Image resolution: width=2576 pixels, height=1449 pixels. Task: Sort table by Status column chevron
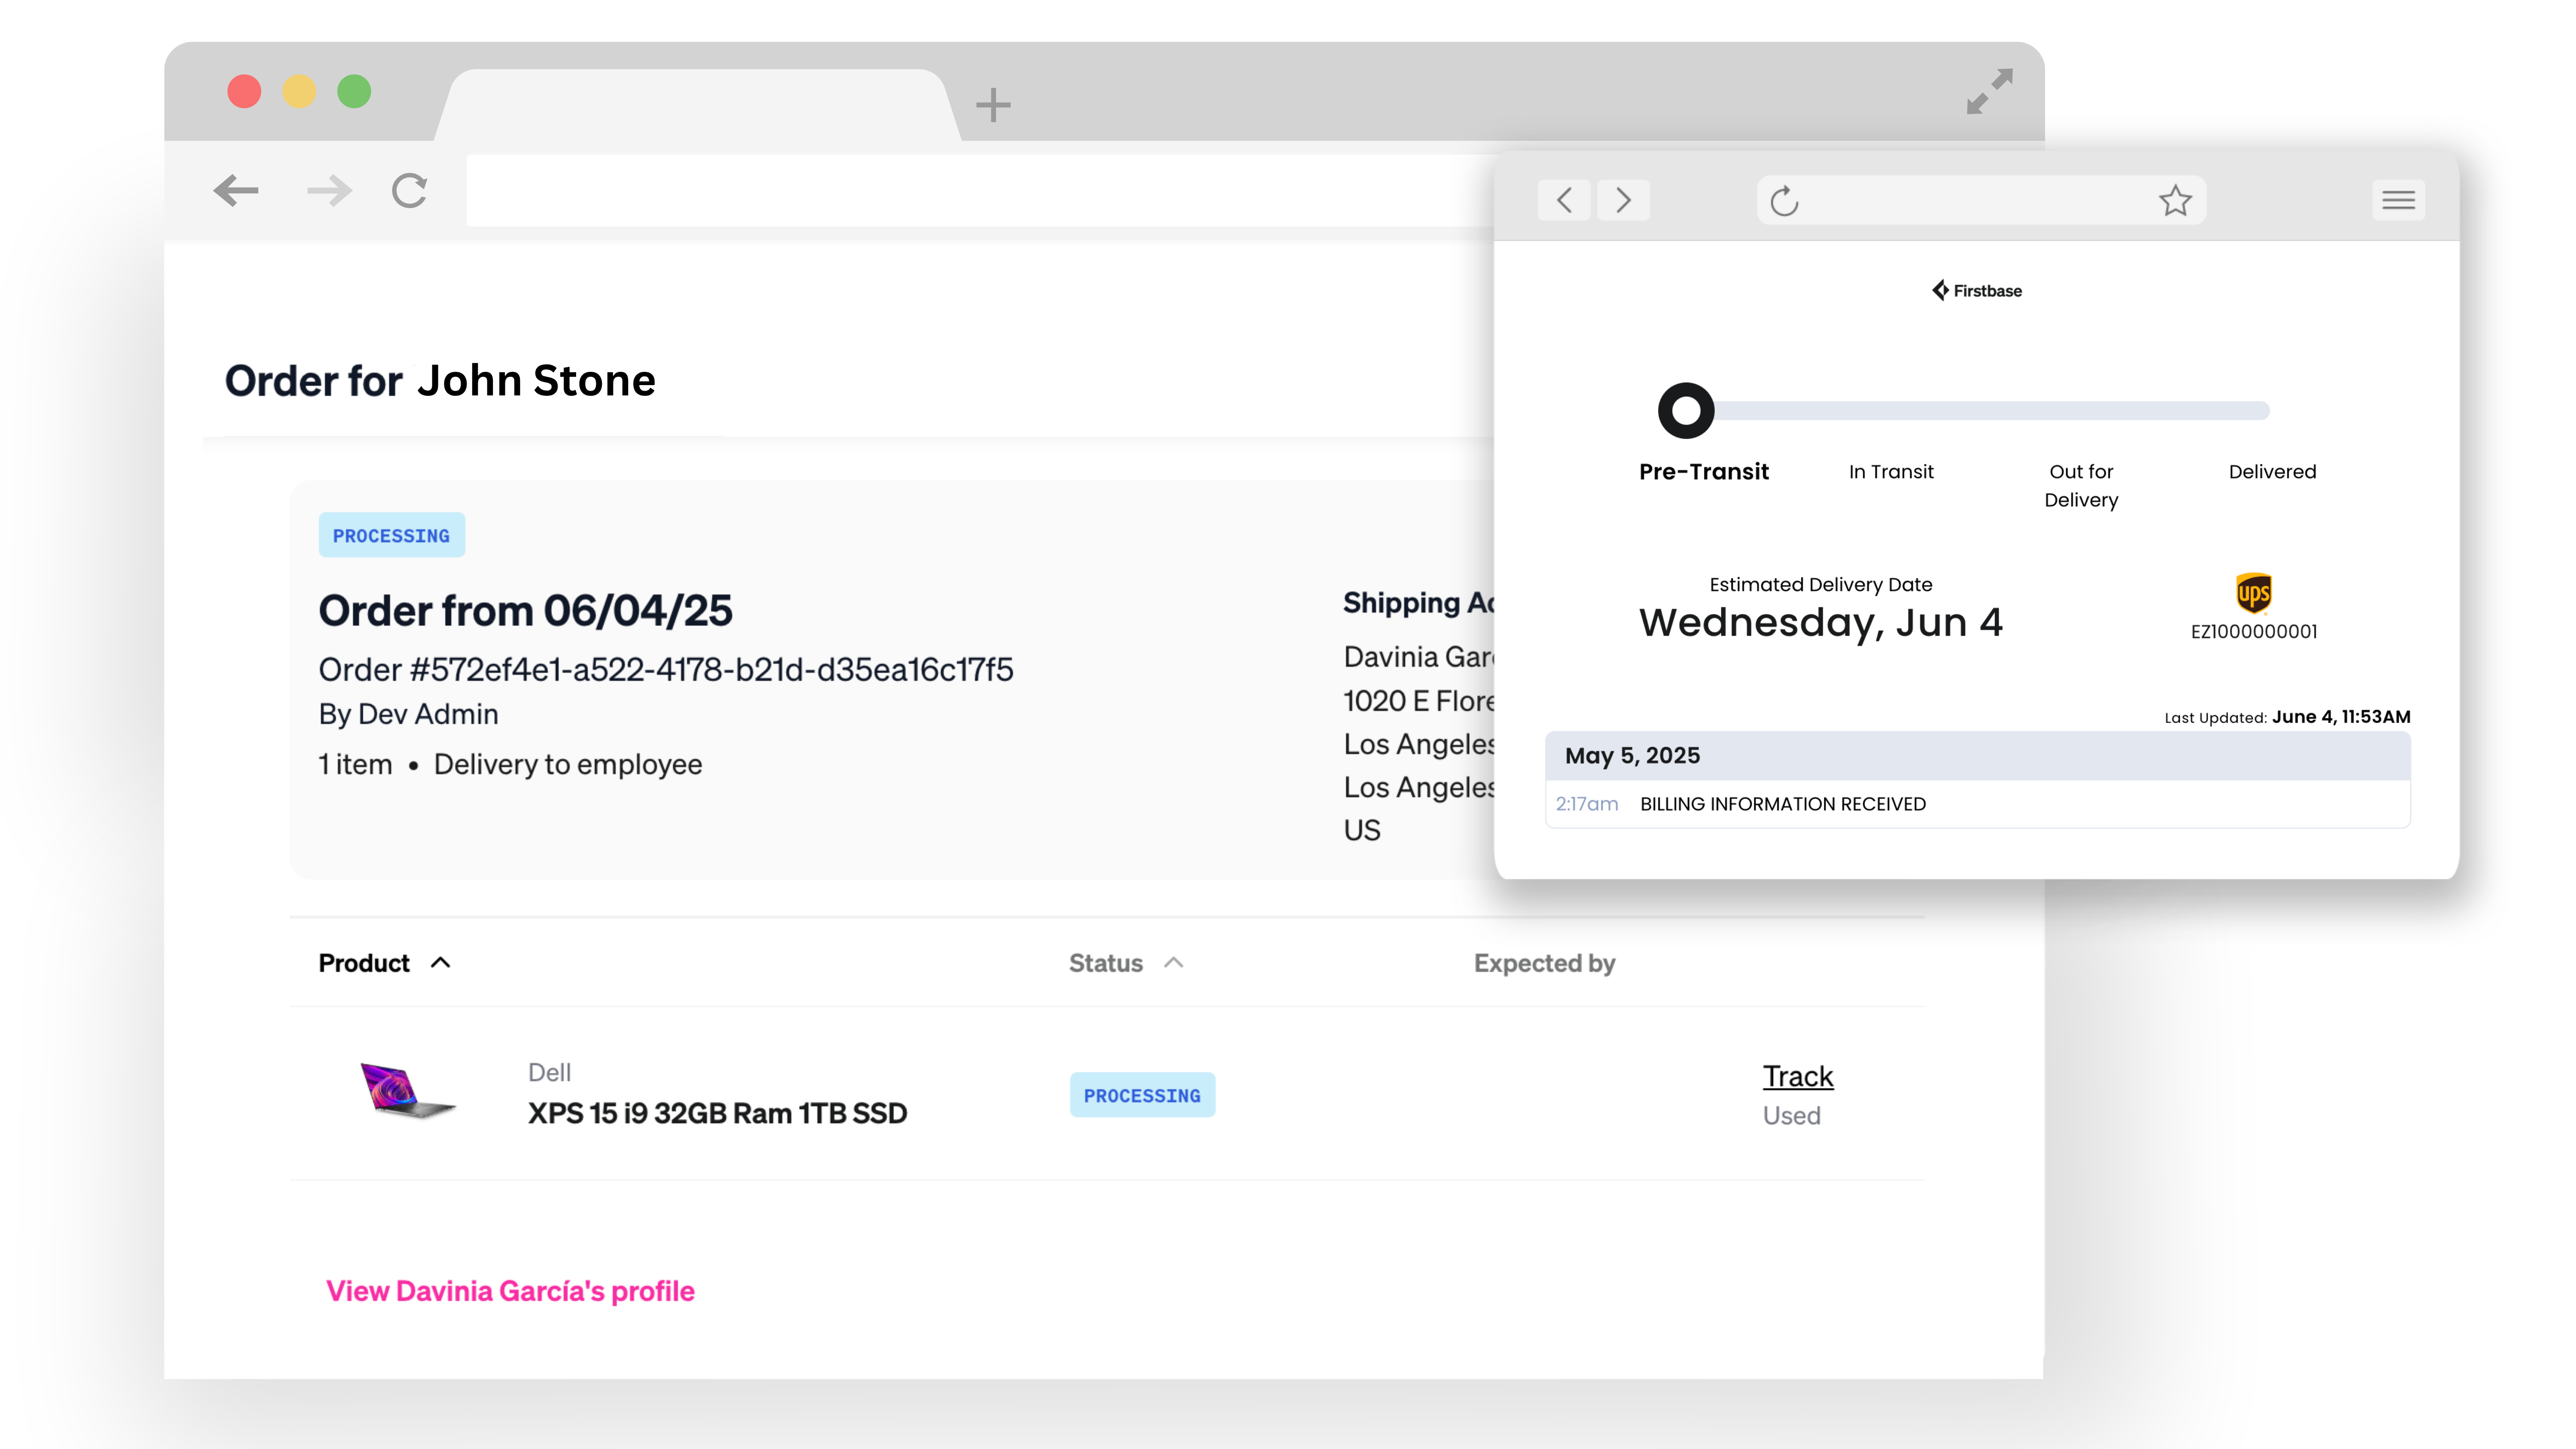(x=1174, y=962)
